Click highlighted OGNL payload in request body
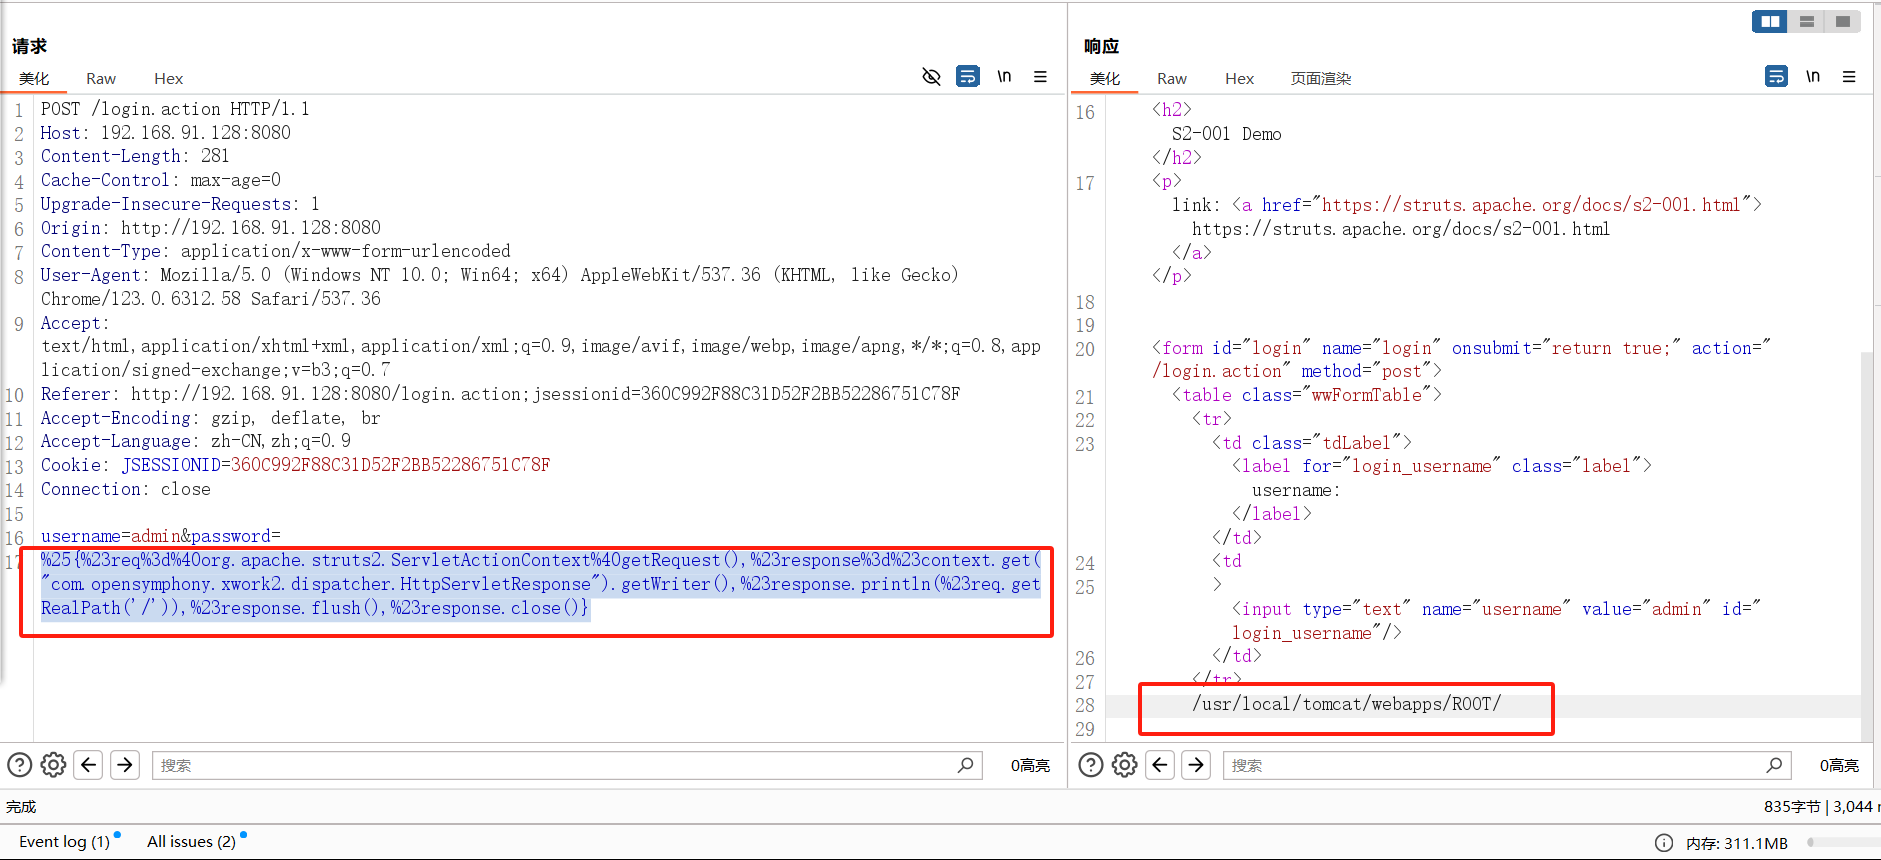 (x=541, y=584)
